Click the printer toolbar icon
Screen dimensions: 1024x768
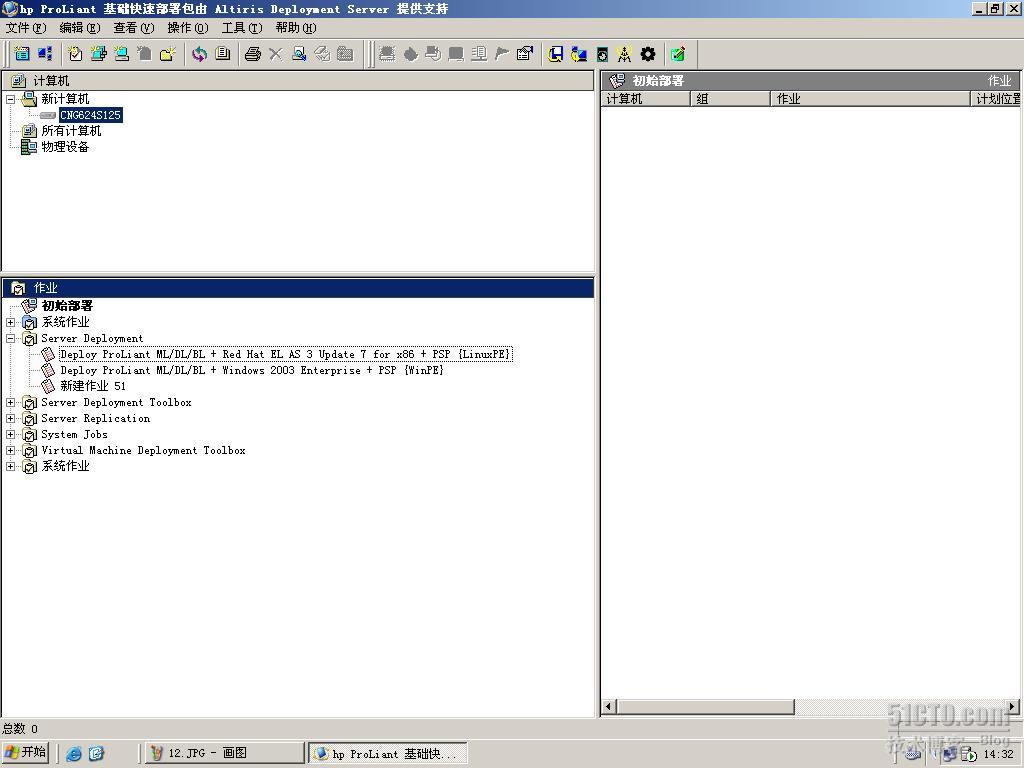(x=253, y=54)
